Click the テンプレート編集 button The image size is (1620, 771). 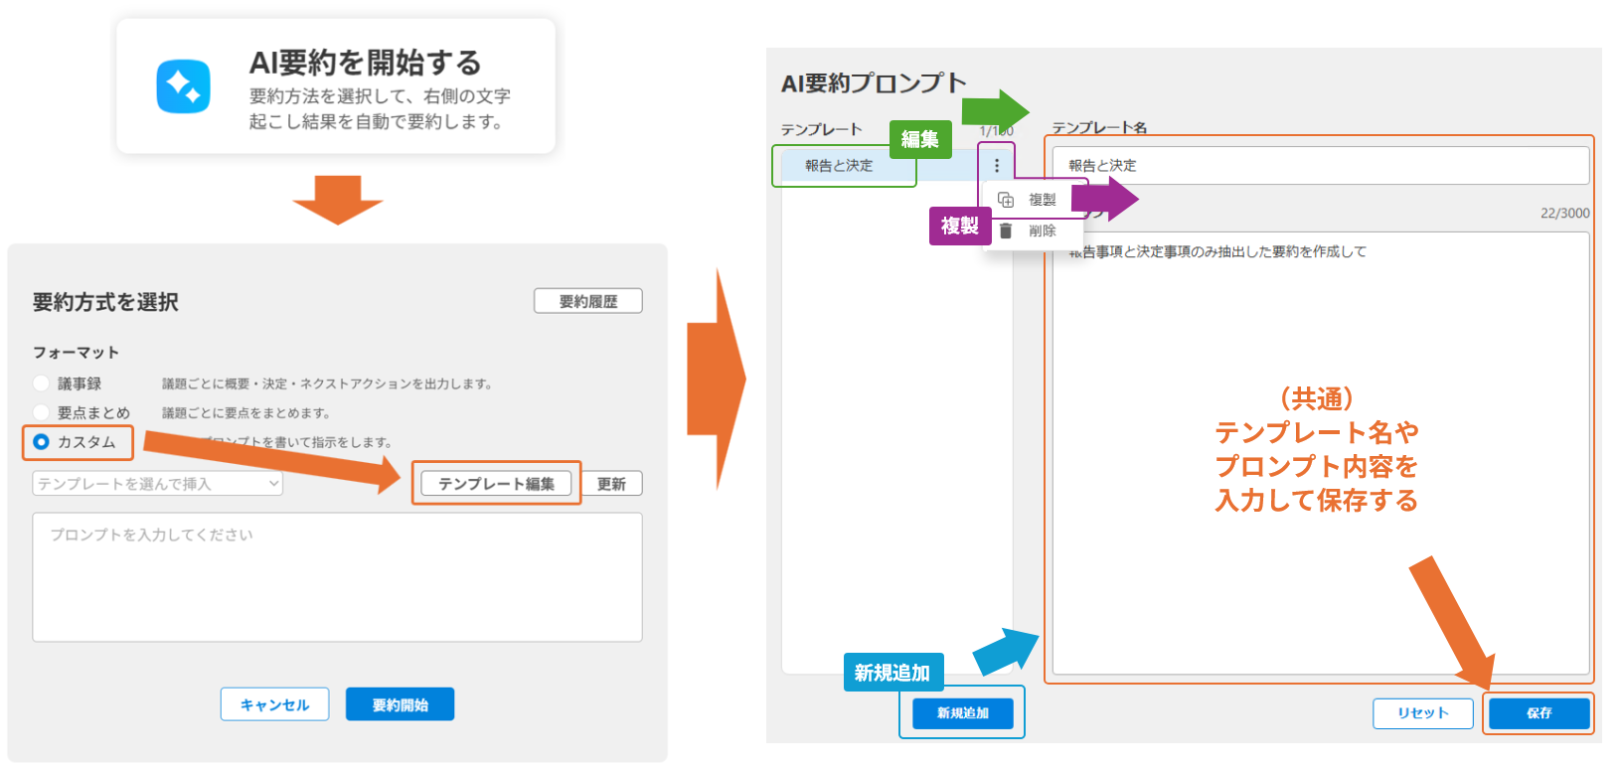click(x=496, y=484)
